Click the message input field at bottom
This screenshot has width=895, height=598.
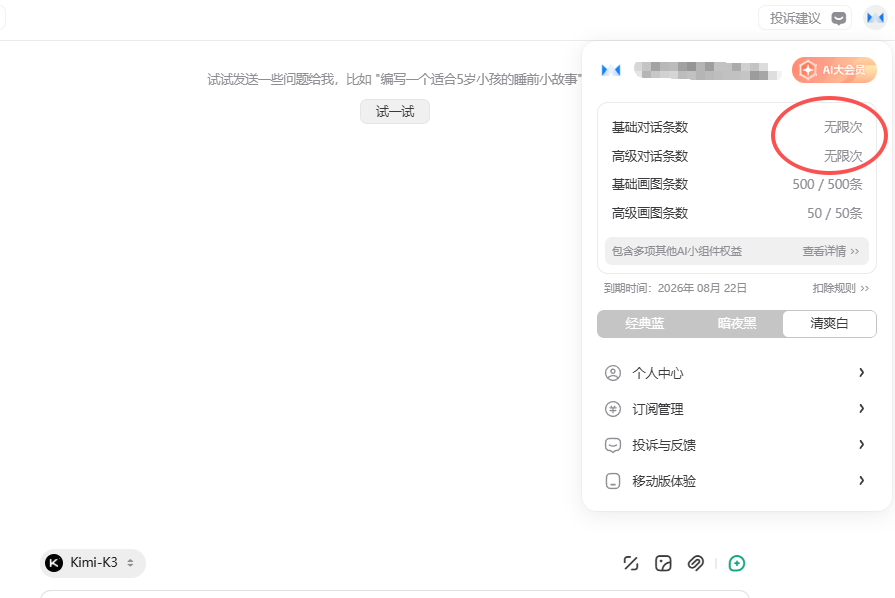click(x=394, y=594)
